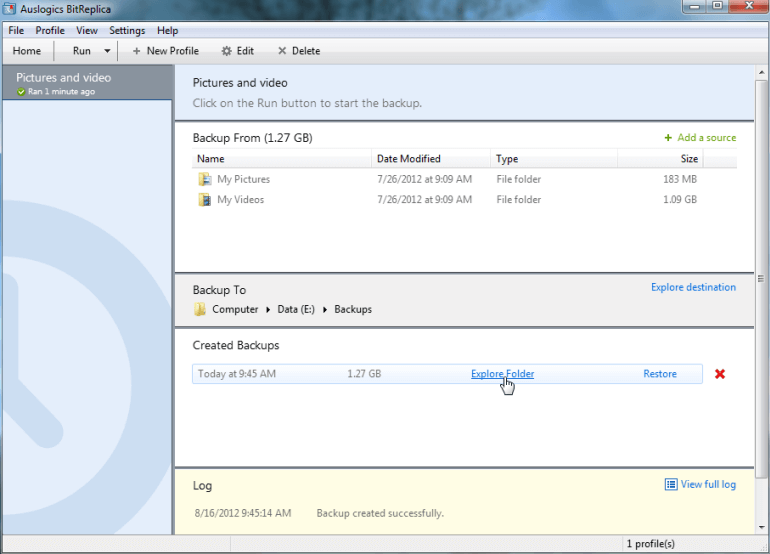
Task: Click the green plus icon beside Add a source
Action: [x=668, y=138]
